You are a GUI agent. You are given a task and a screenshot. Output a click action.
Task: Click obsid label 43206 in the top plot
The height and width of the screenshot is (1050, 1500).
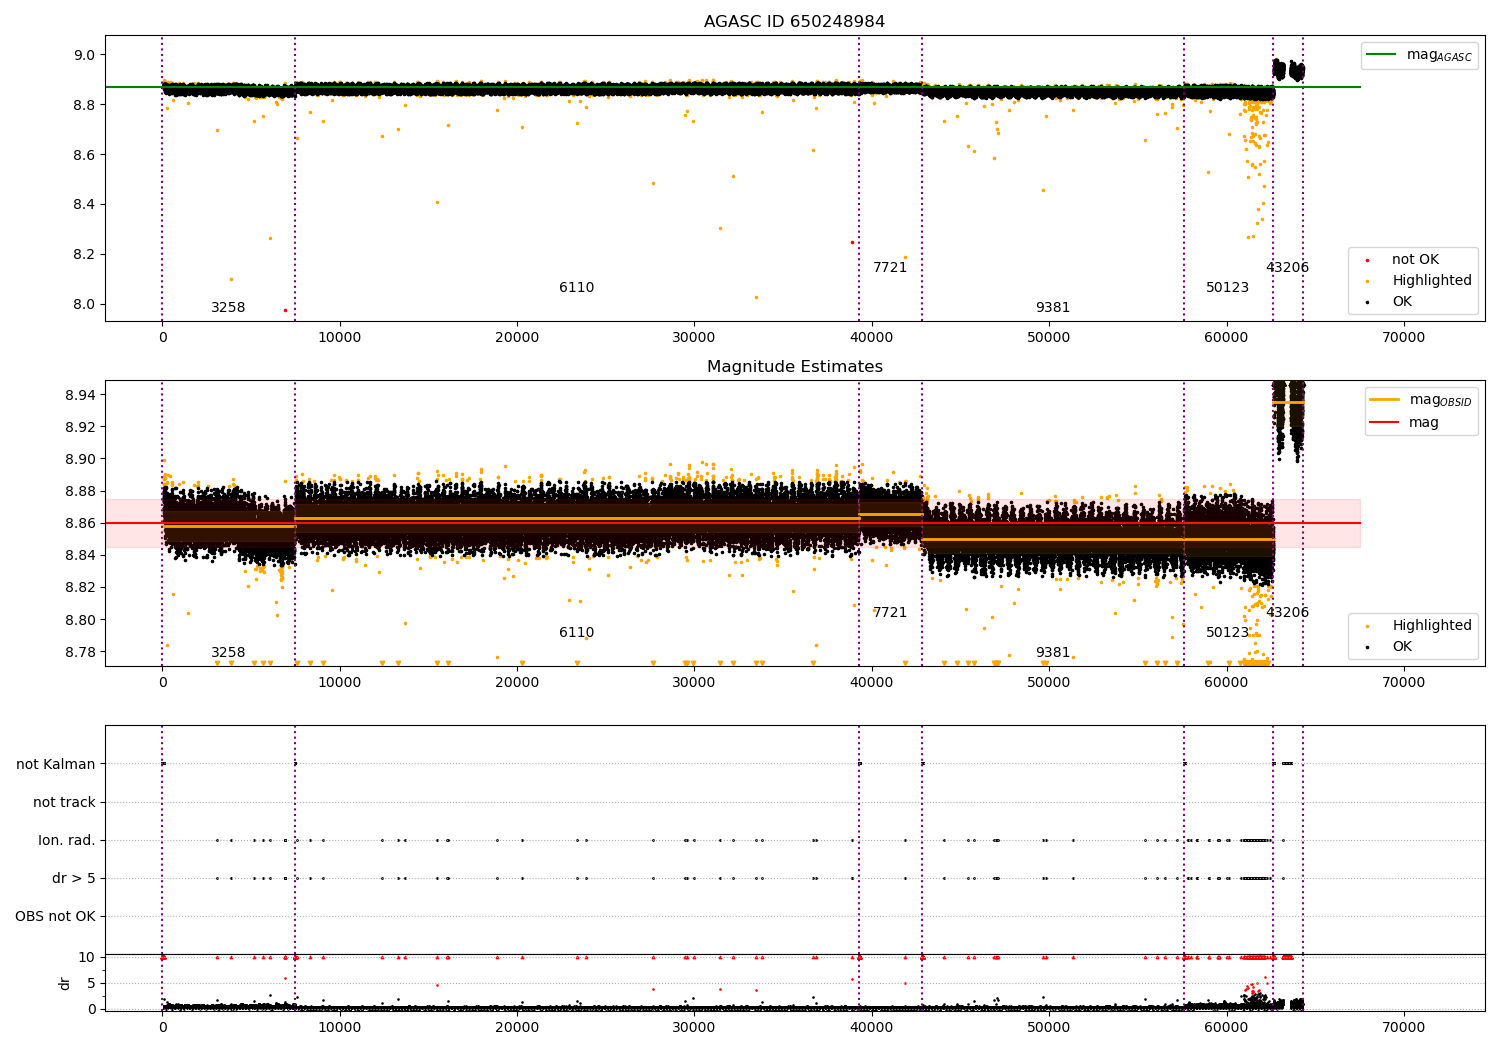point(1287,268)
